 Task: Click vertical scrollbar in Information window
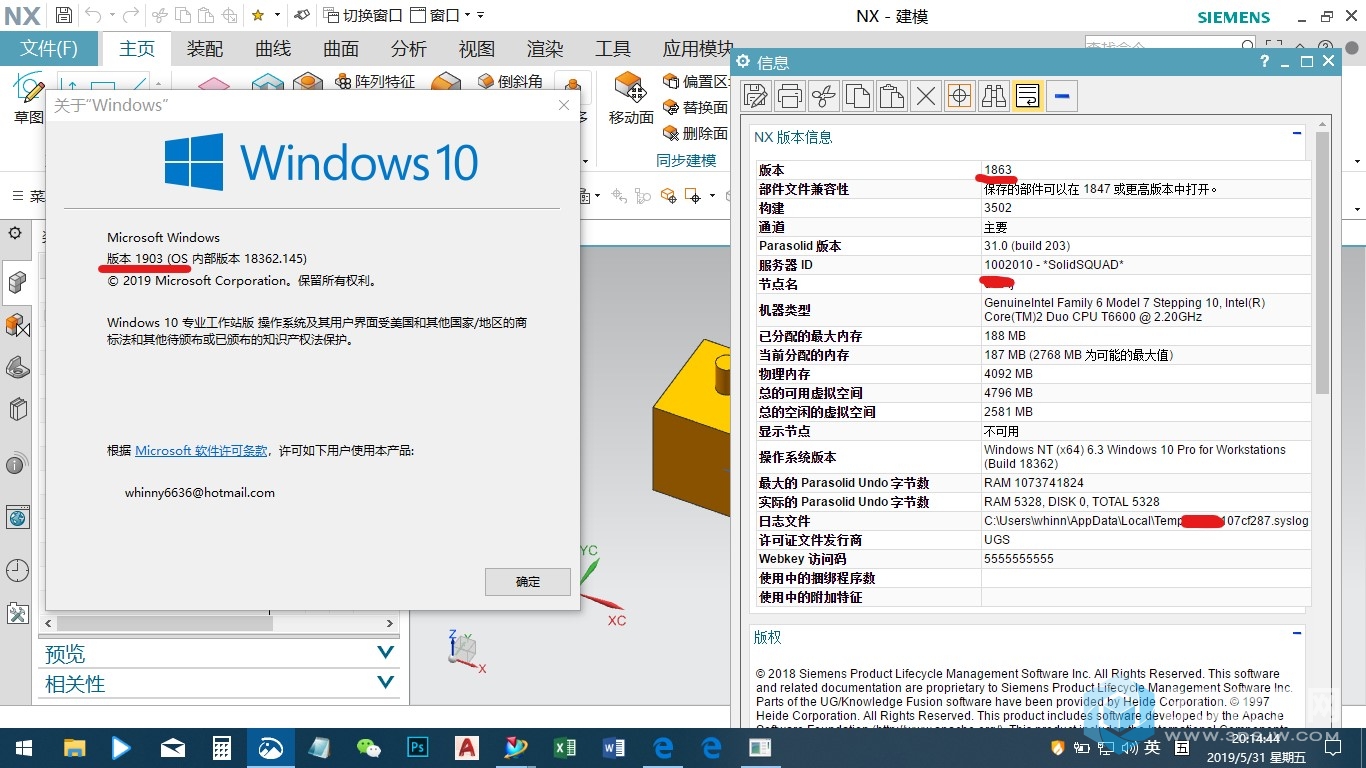pos(1322,264)
